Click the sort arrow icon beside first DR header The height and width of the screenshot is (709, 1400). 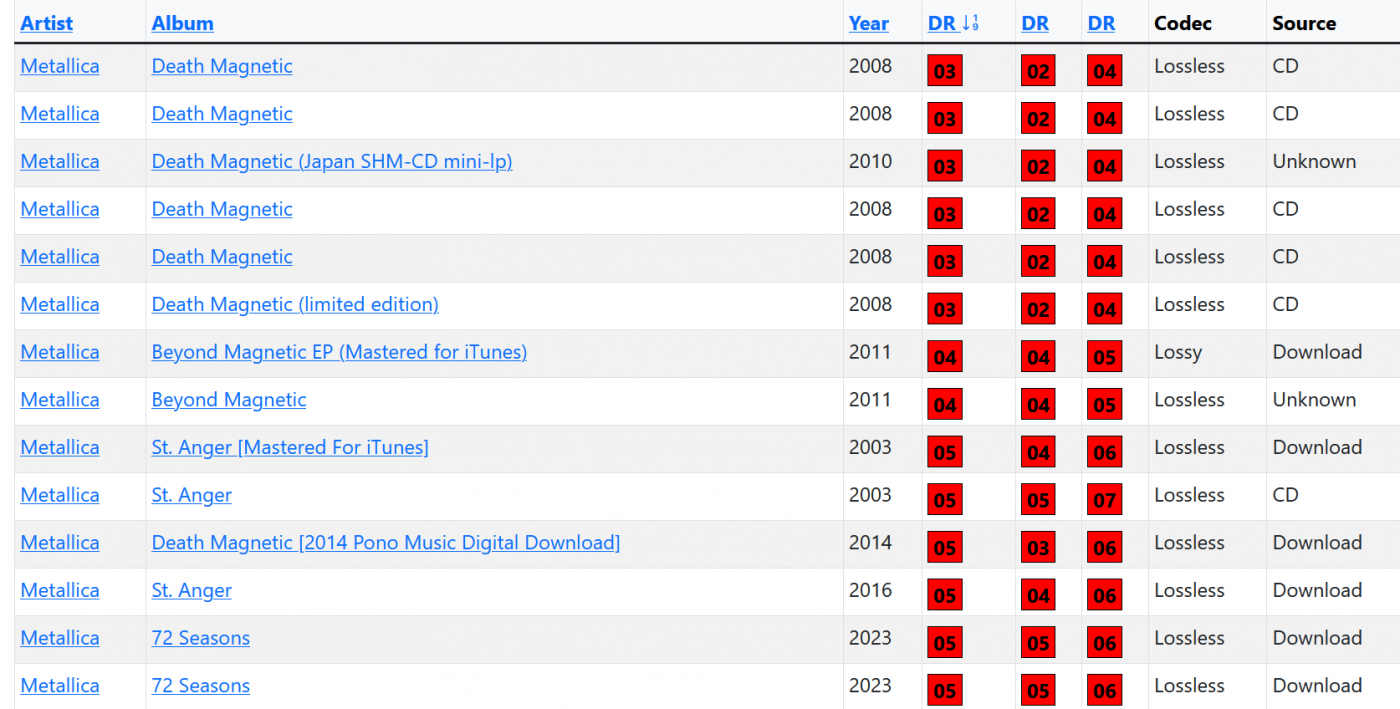tap(969, 24)
